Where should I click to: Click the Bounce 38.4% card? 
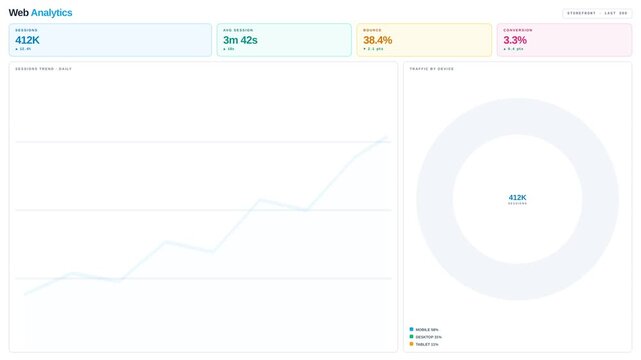pyautogui.click(x=424, y=40)
